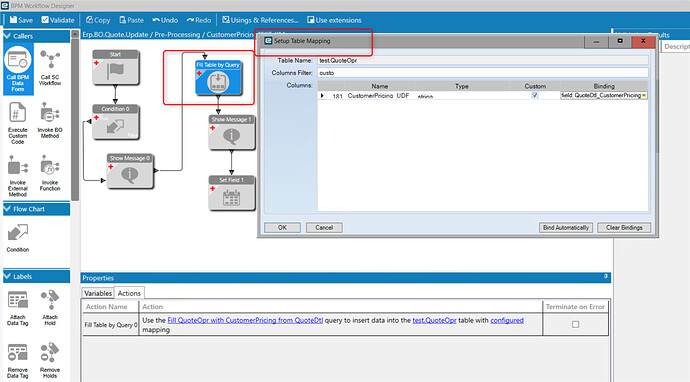Viewport: 690px width, 382px height.
Task: Select the Show Message 1 node
Action: (x=231, y=132)
